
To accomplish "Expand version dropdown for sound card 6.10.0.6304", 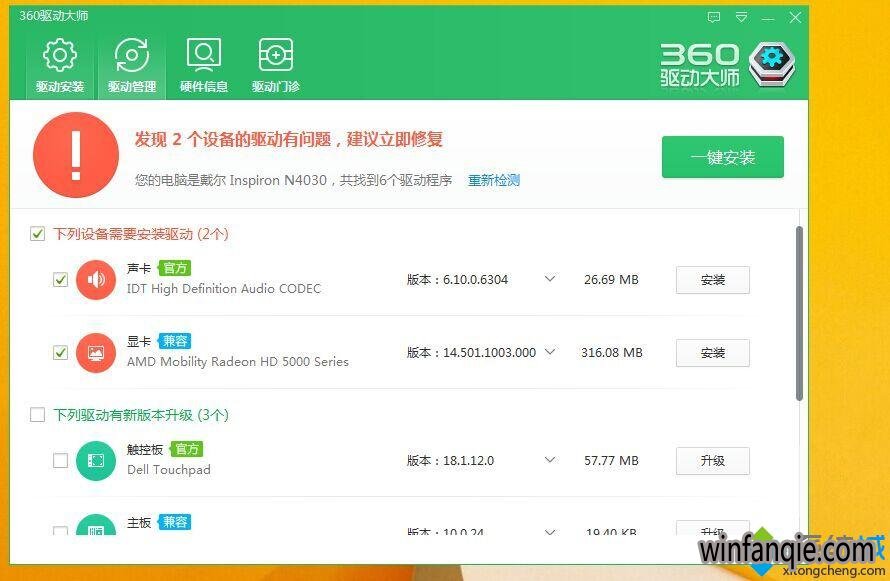I will [x=549, y=279].
